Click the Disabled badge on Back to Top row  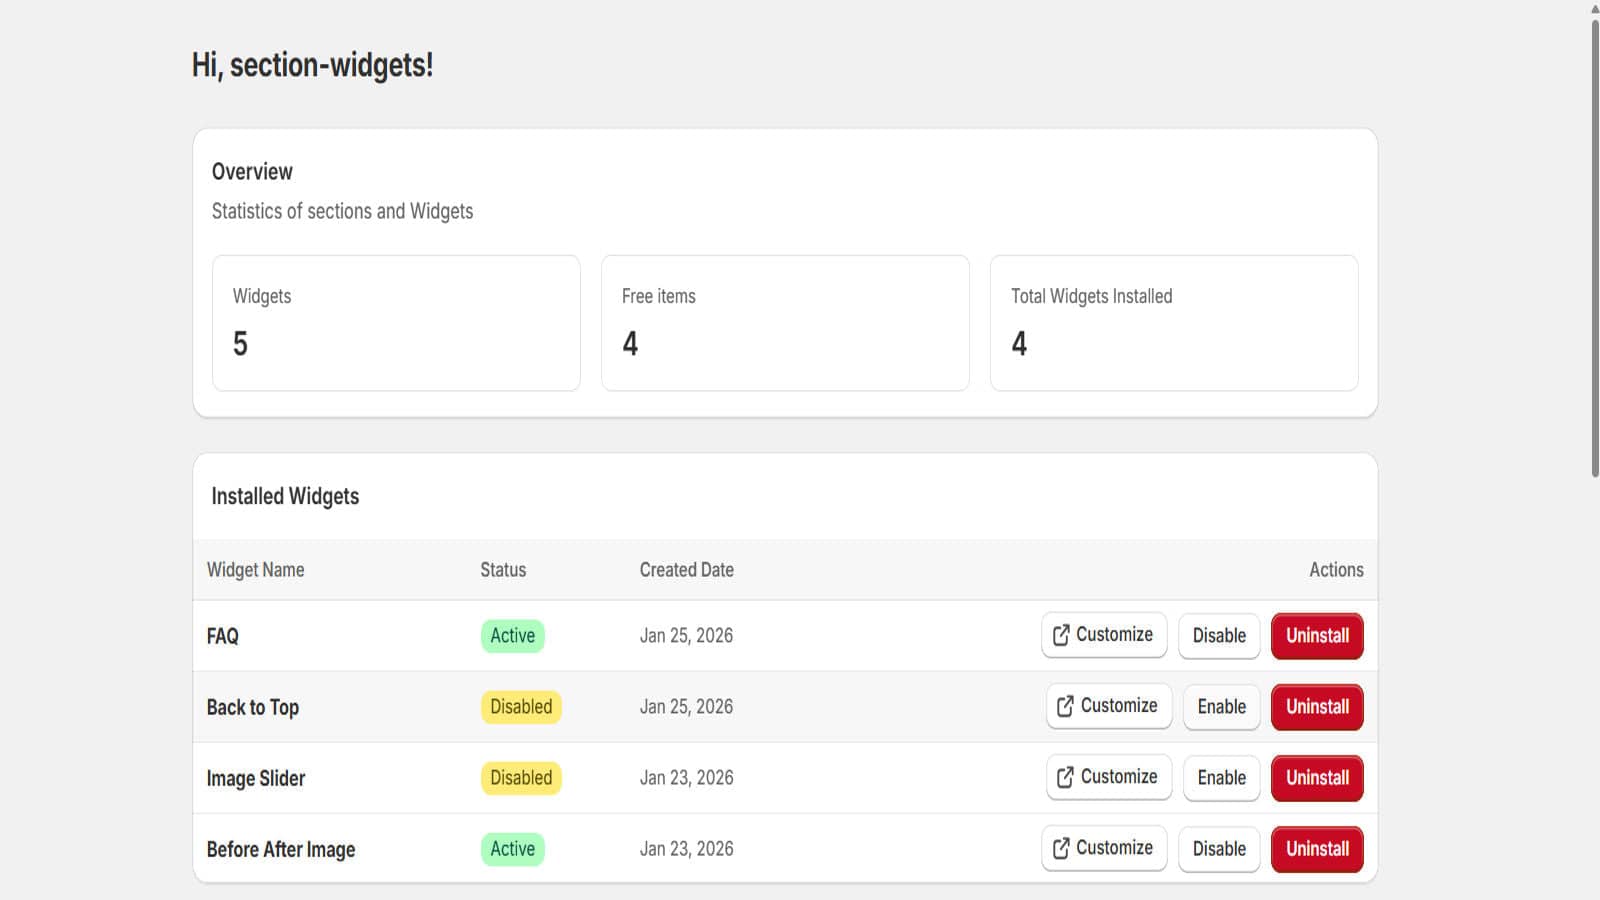520,706
